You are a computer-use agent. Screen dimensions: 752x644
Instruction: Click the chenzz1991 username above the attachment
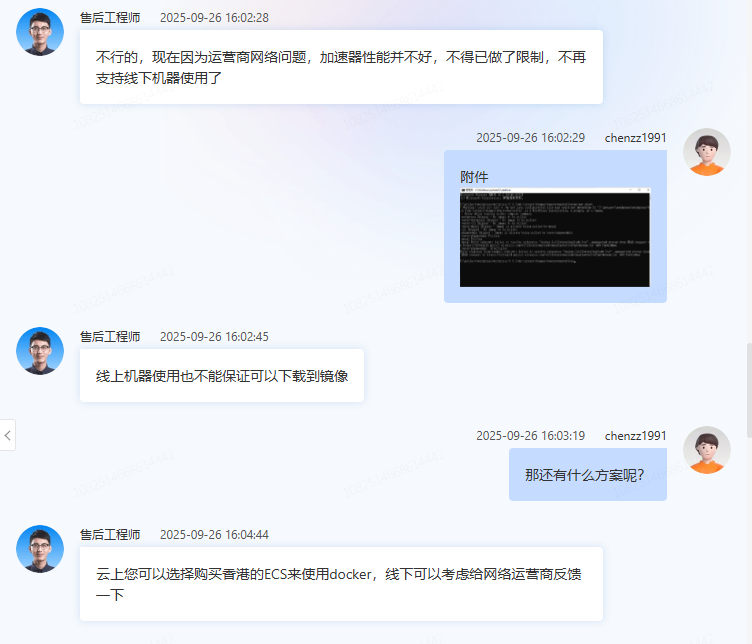(635, 138)
